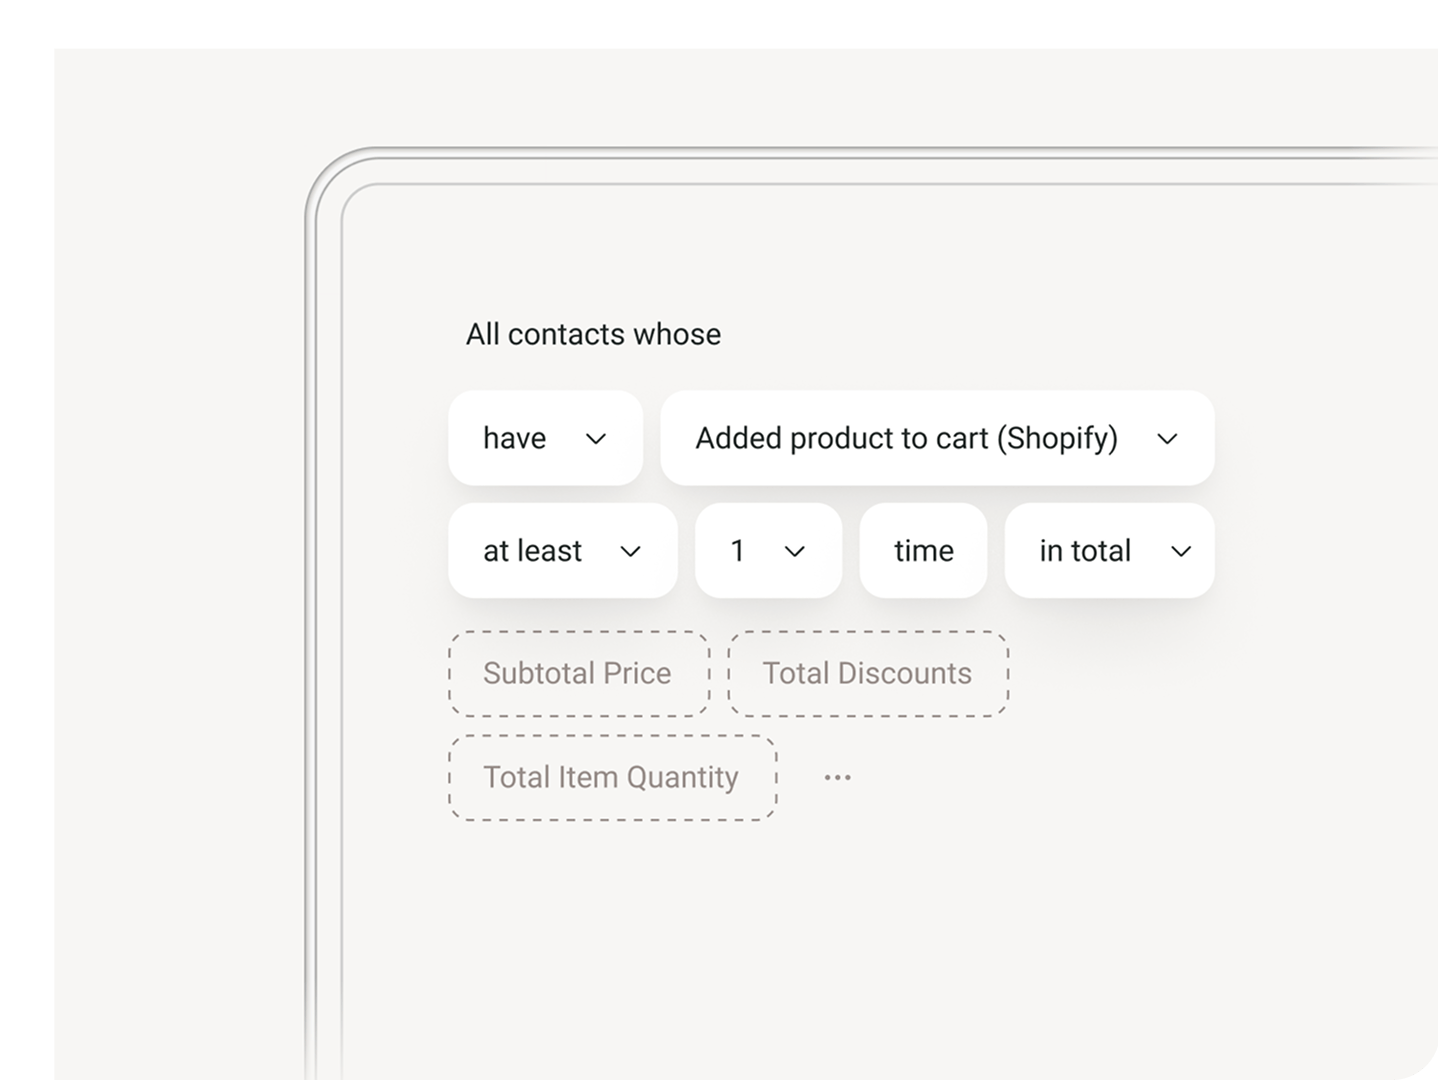Image resolution: width=1440 pixels, height=1080 pixels.
Task: Add the Total Item Quantity property filter
Action: 612,778
